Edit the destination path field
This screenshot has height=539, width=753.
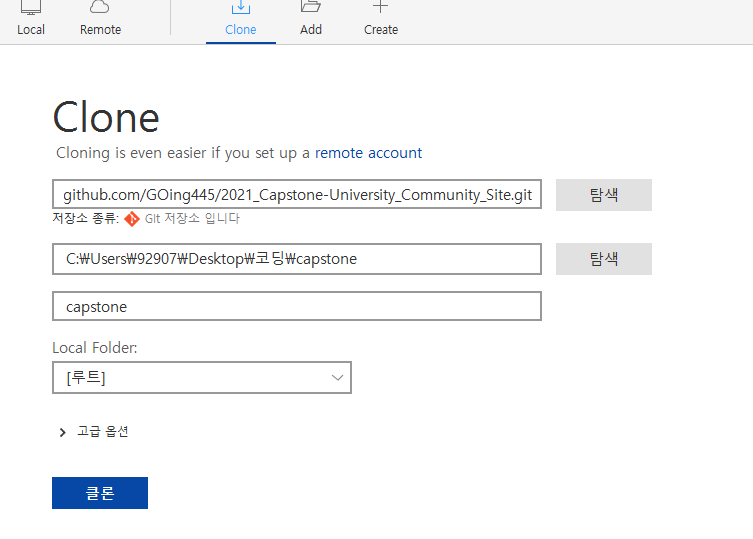click(297, 259)
